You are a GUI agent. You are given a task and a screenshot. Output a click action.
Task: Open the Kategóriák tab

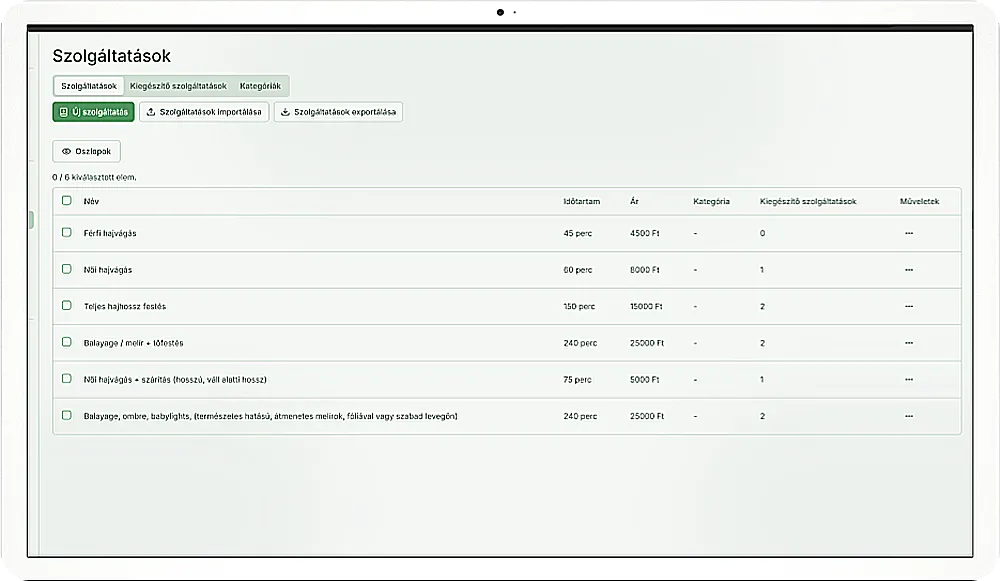point(260,86)
